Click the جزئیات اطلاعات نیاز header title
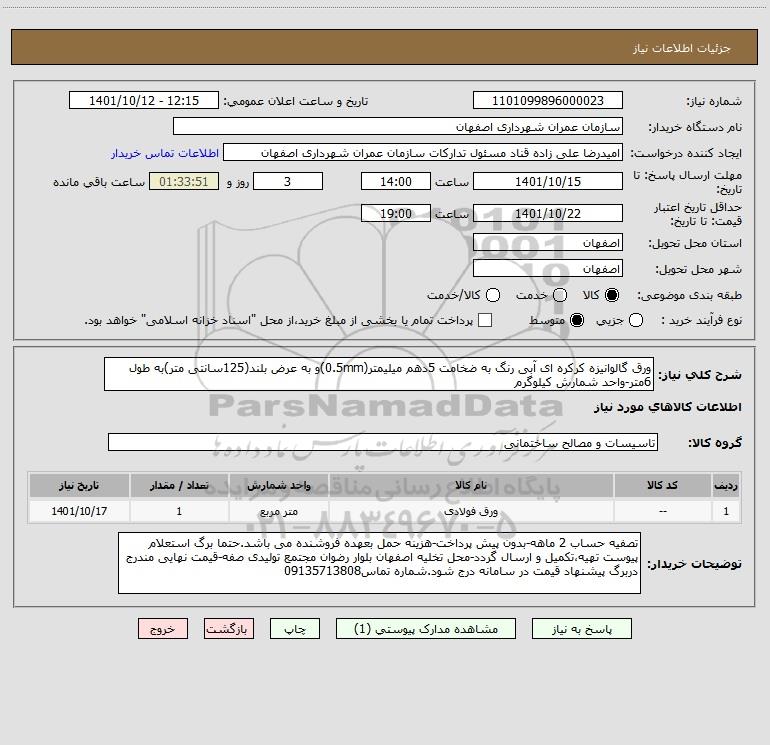This screenshot has width=770, height=745. tap(682, 48)
